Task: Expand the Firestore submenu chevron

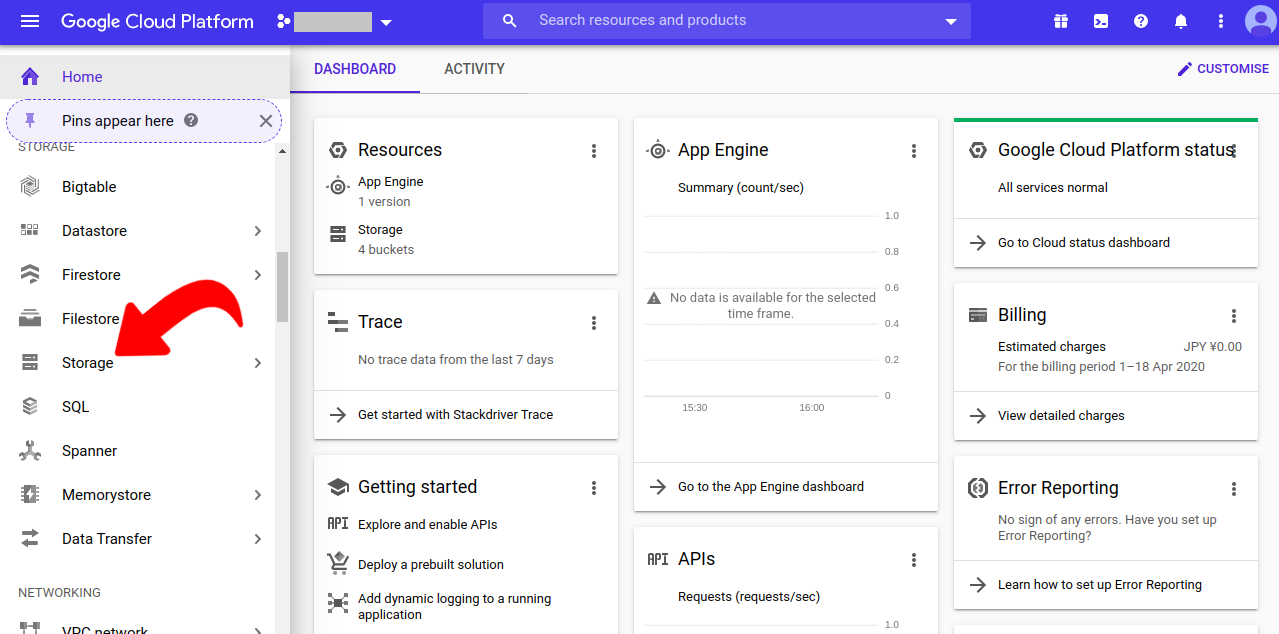Action: pos(258,275)
